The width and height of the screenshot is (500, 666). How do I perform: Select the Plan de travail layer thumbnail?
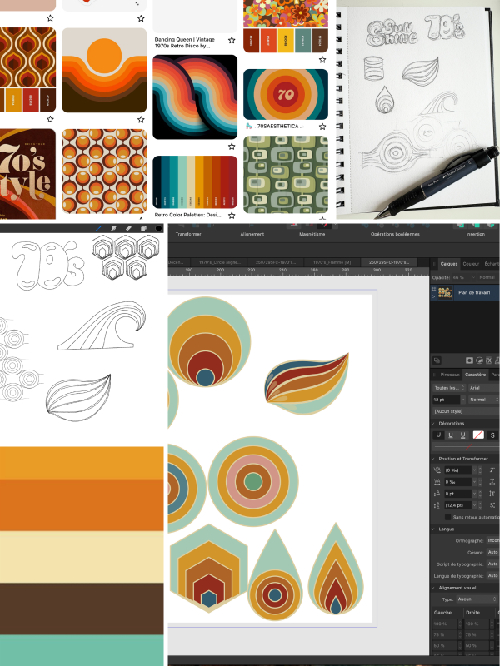pos(444,293)
